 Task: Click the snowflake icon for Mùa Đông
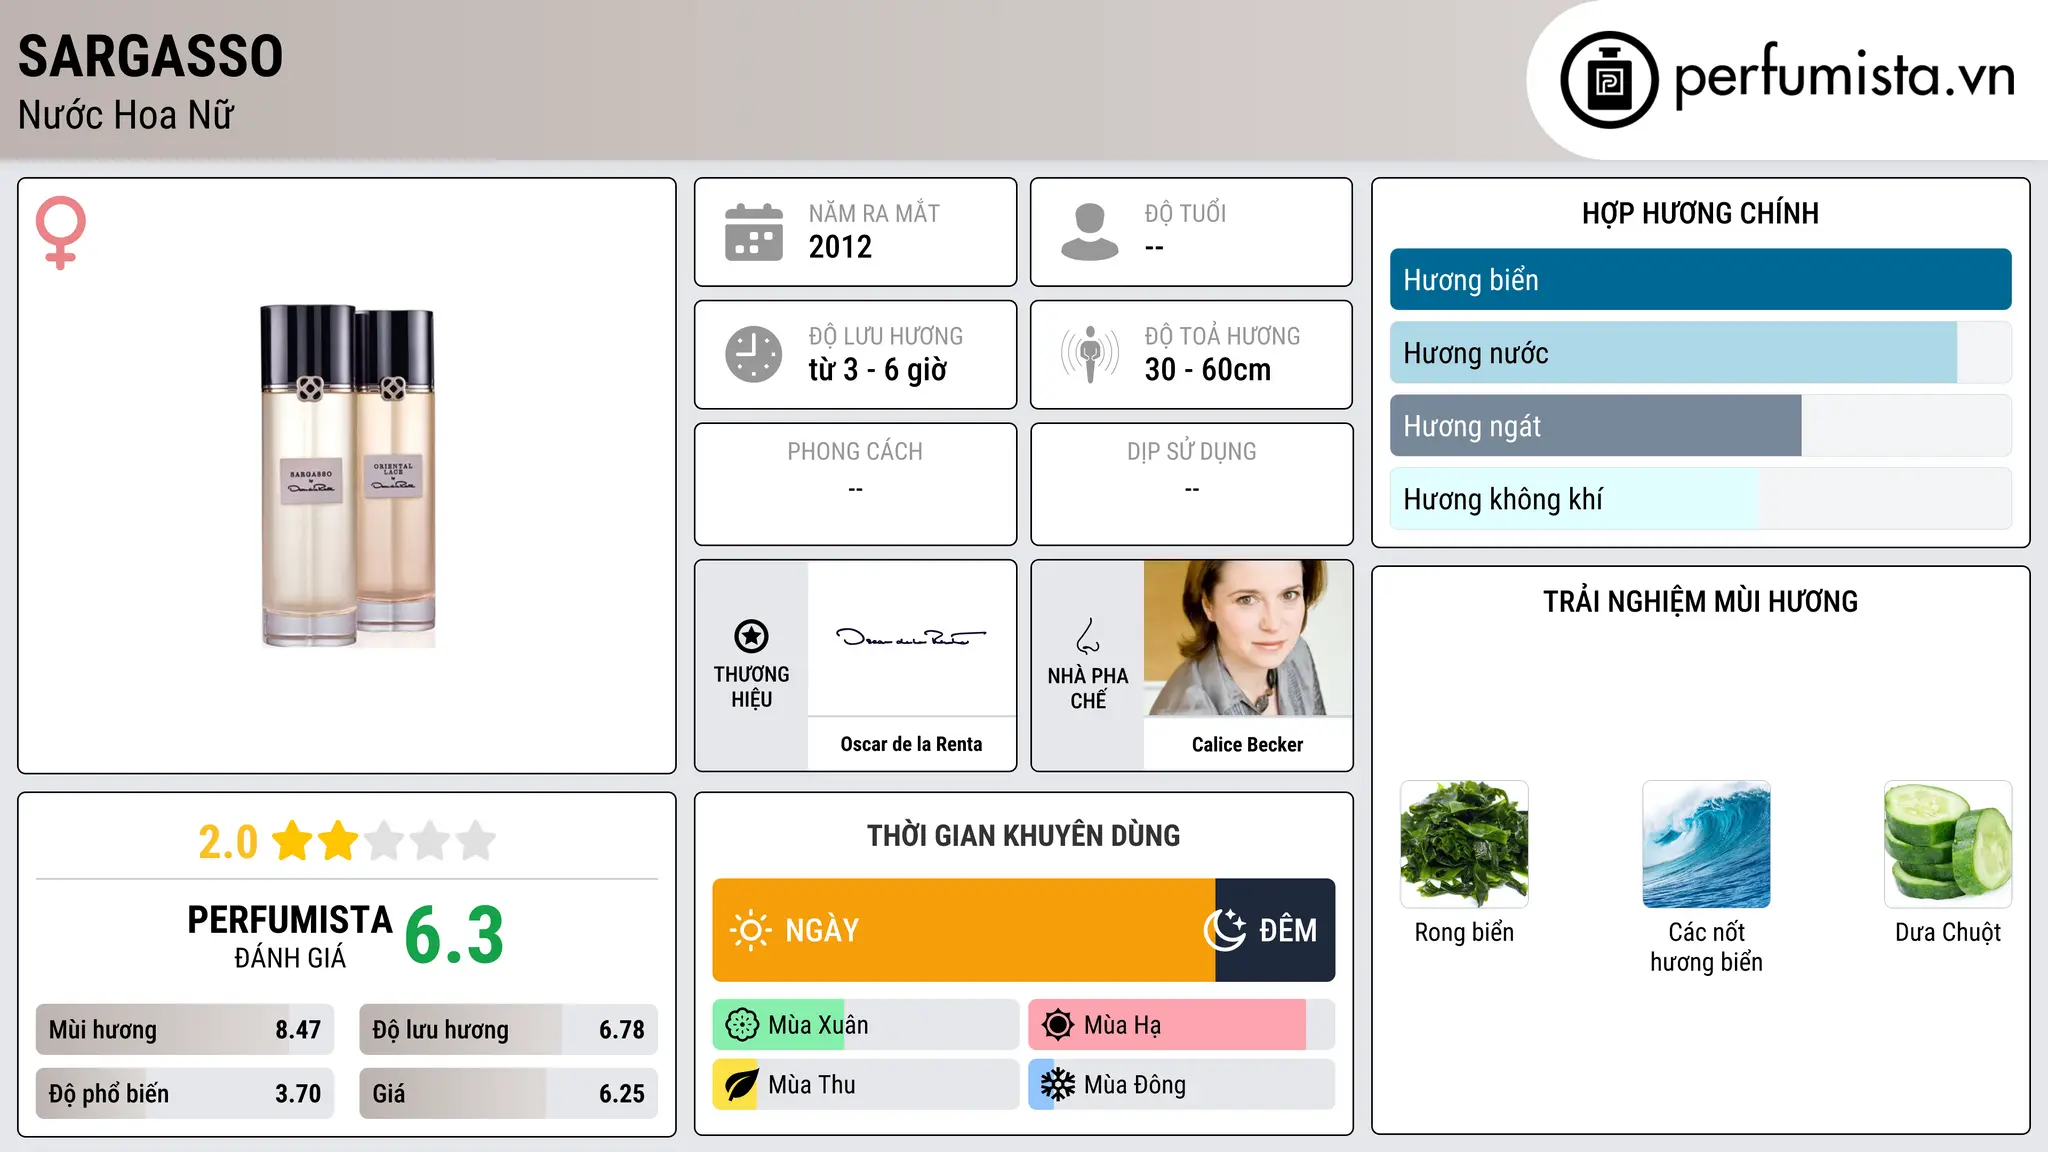tap(1058, 1085)
